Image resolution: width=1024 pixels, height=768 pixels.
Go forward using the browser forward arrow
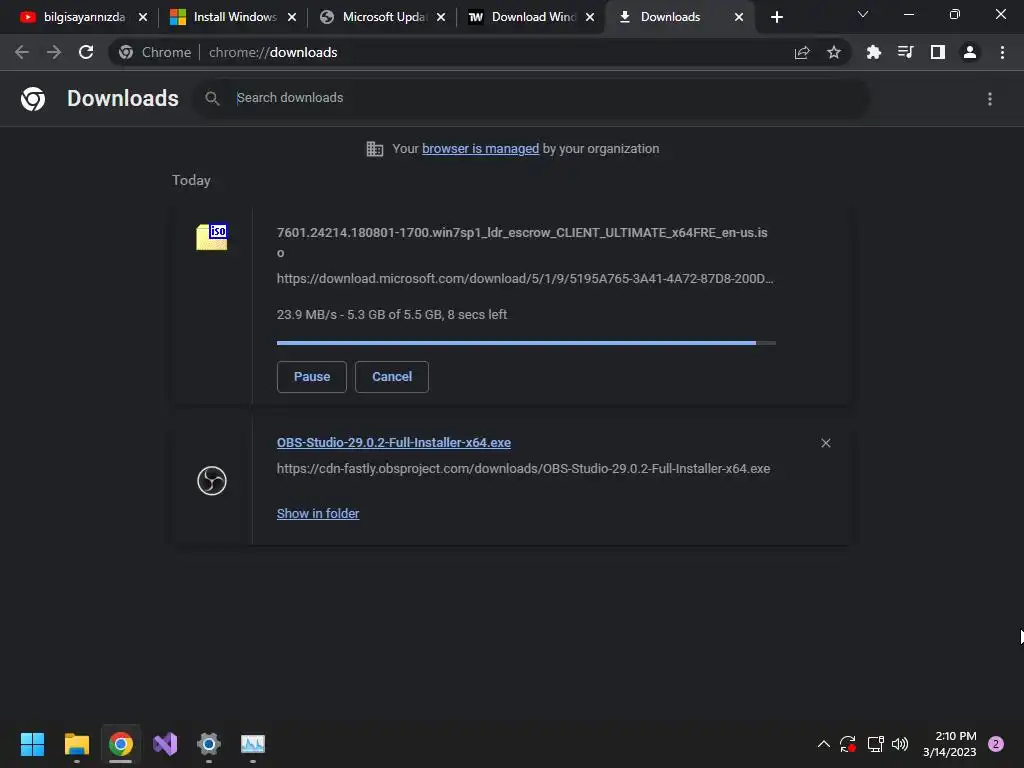coord(54,52)
